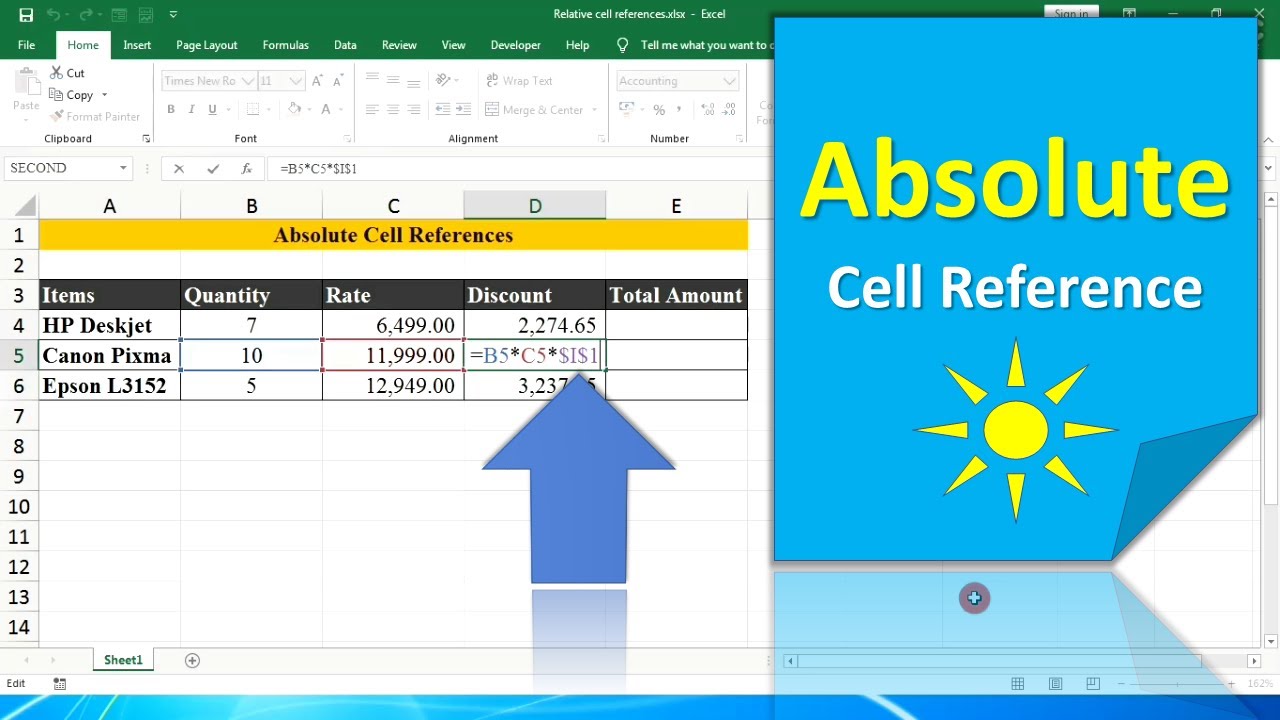
Task: Confirm the formula with the checkmark
Action: [x=212, y=169]
